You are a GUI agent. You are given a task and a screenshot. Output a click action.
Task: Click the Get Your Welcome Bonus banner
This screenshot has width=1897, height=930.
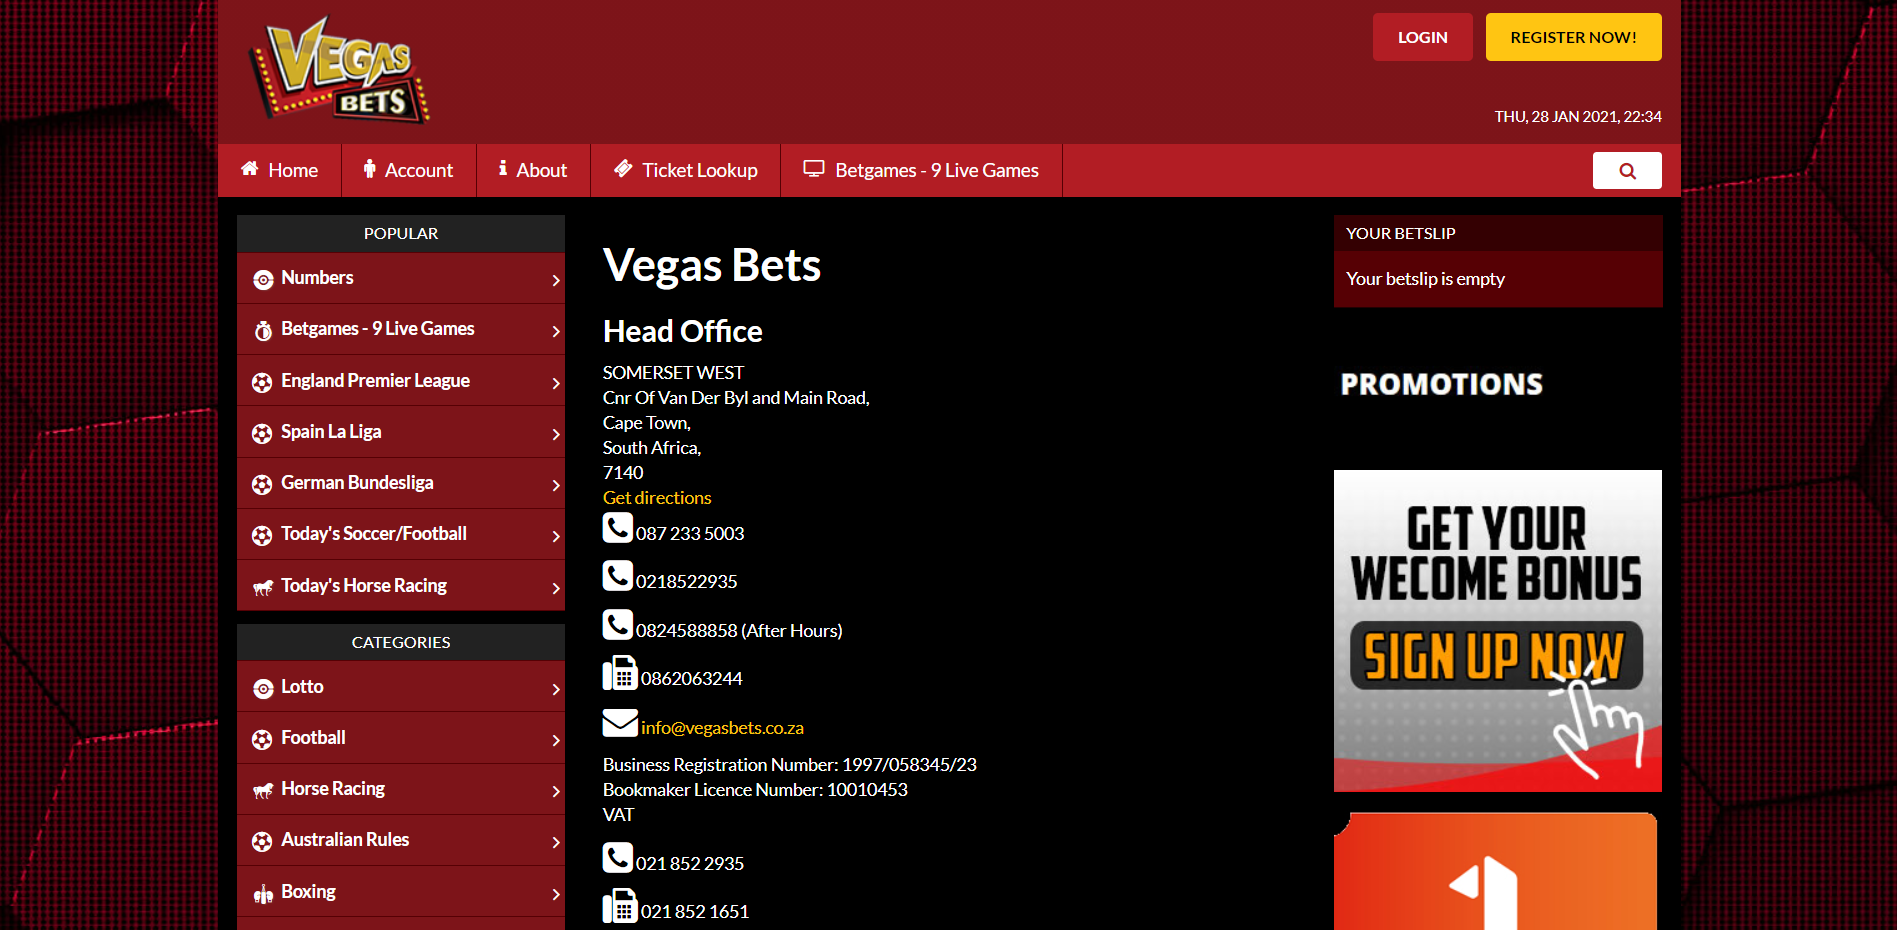[x=1497, y=631]
